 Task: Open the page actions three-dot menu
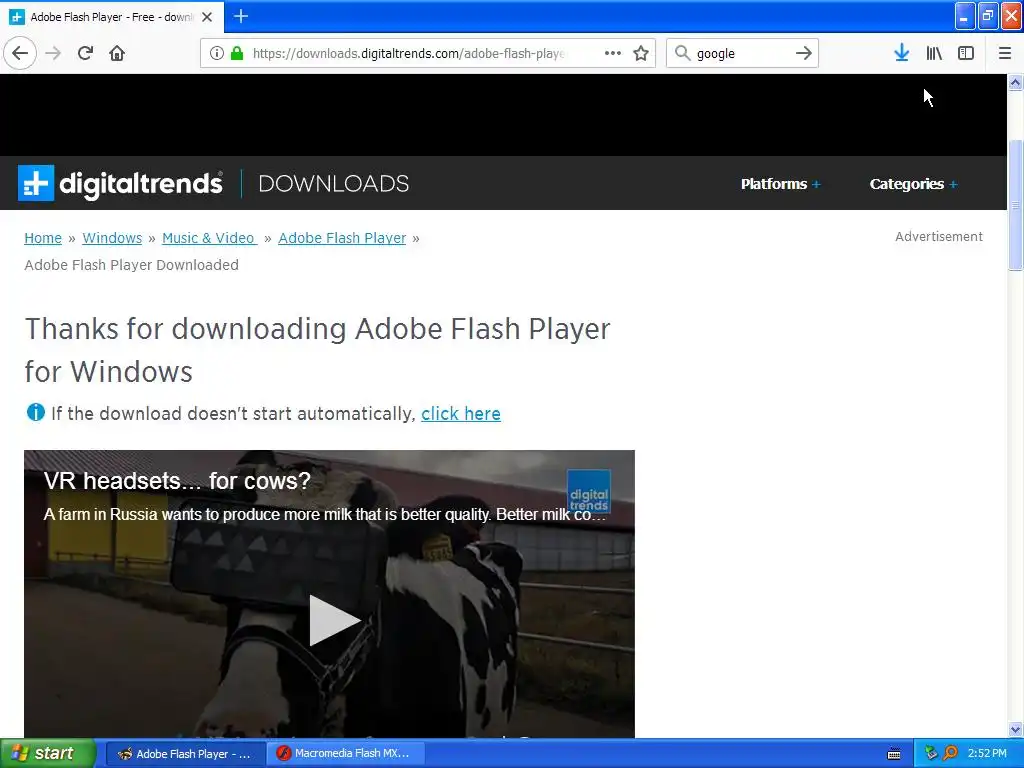[x=613, y=53]
